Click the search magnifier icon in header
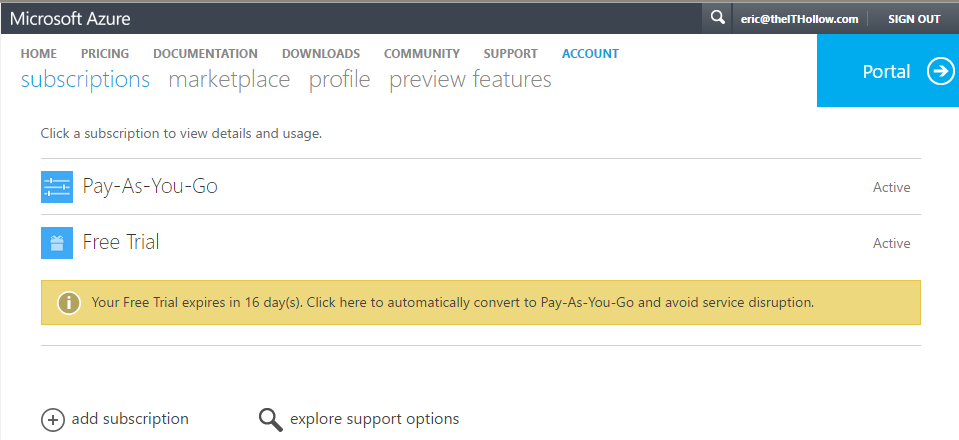 pyautogui.click(x=717, y=18)
